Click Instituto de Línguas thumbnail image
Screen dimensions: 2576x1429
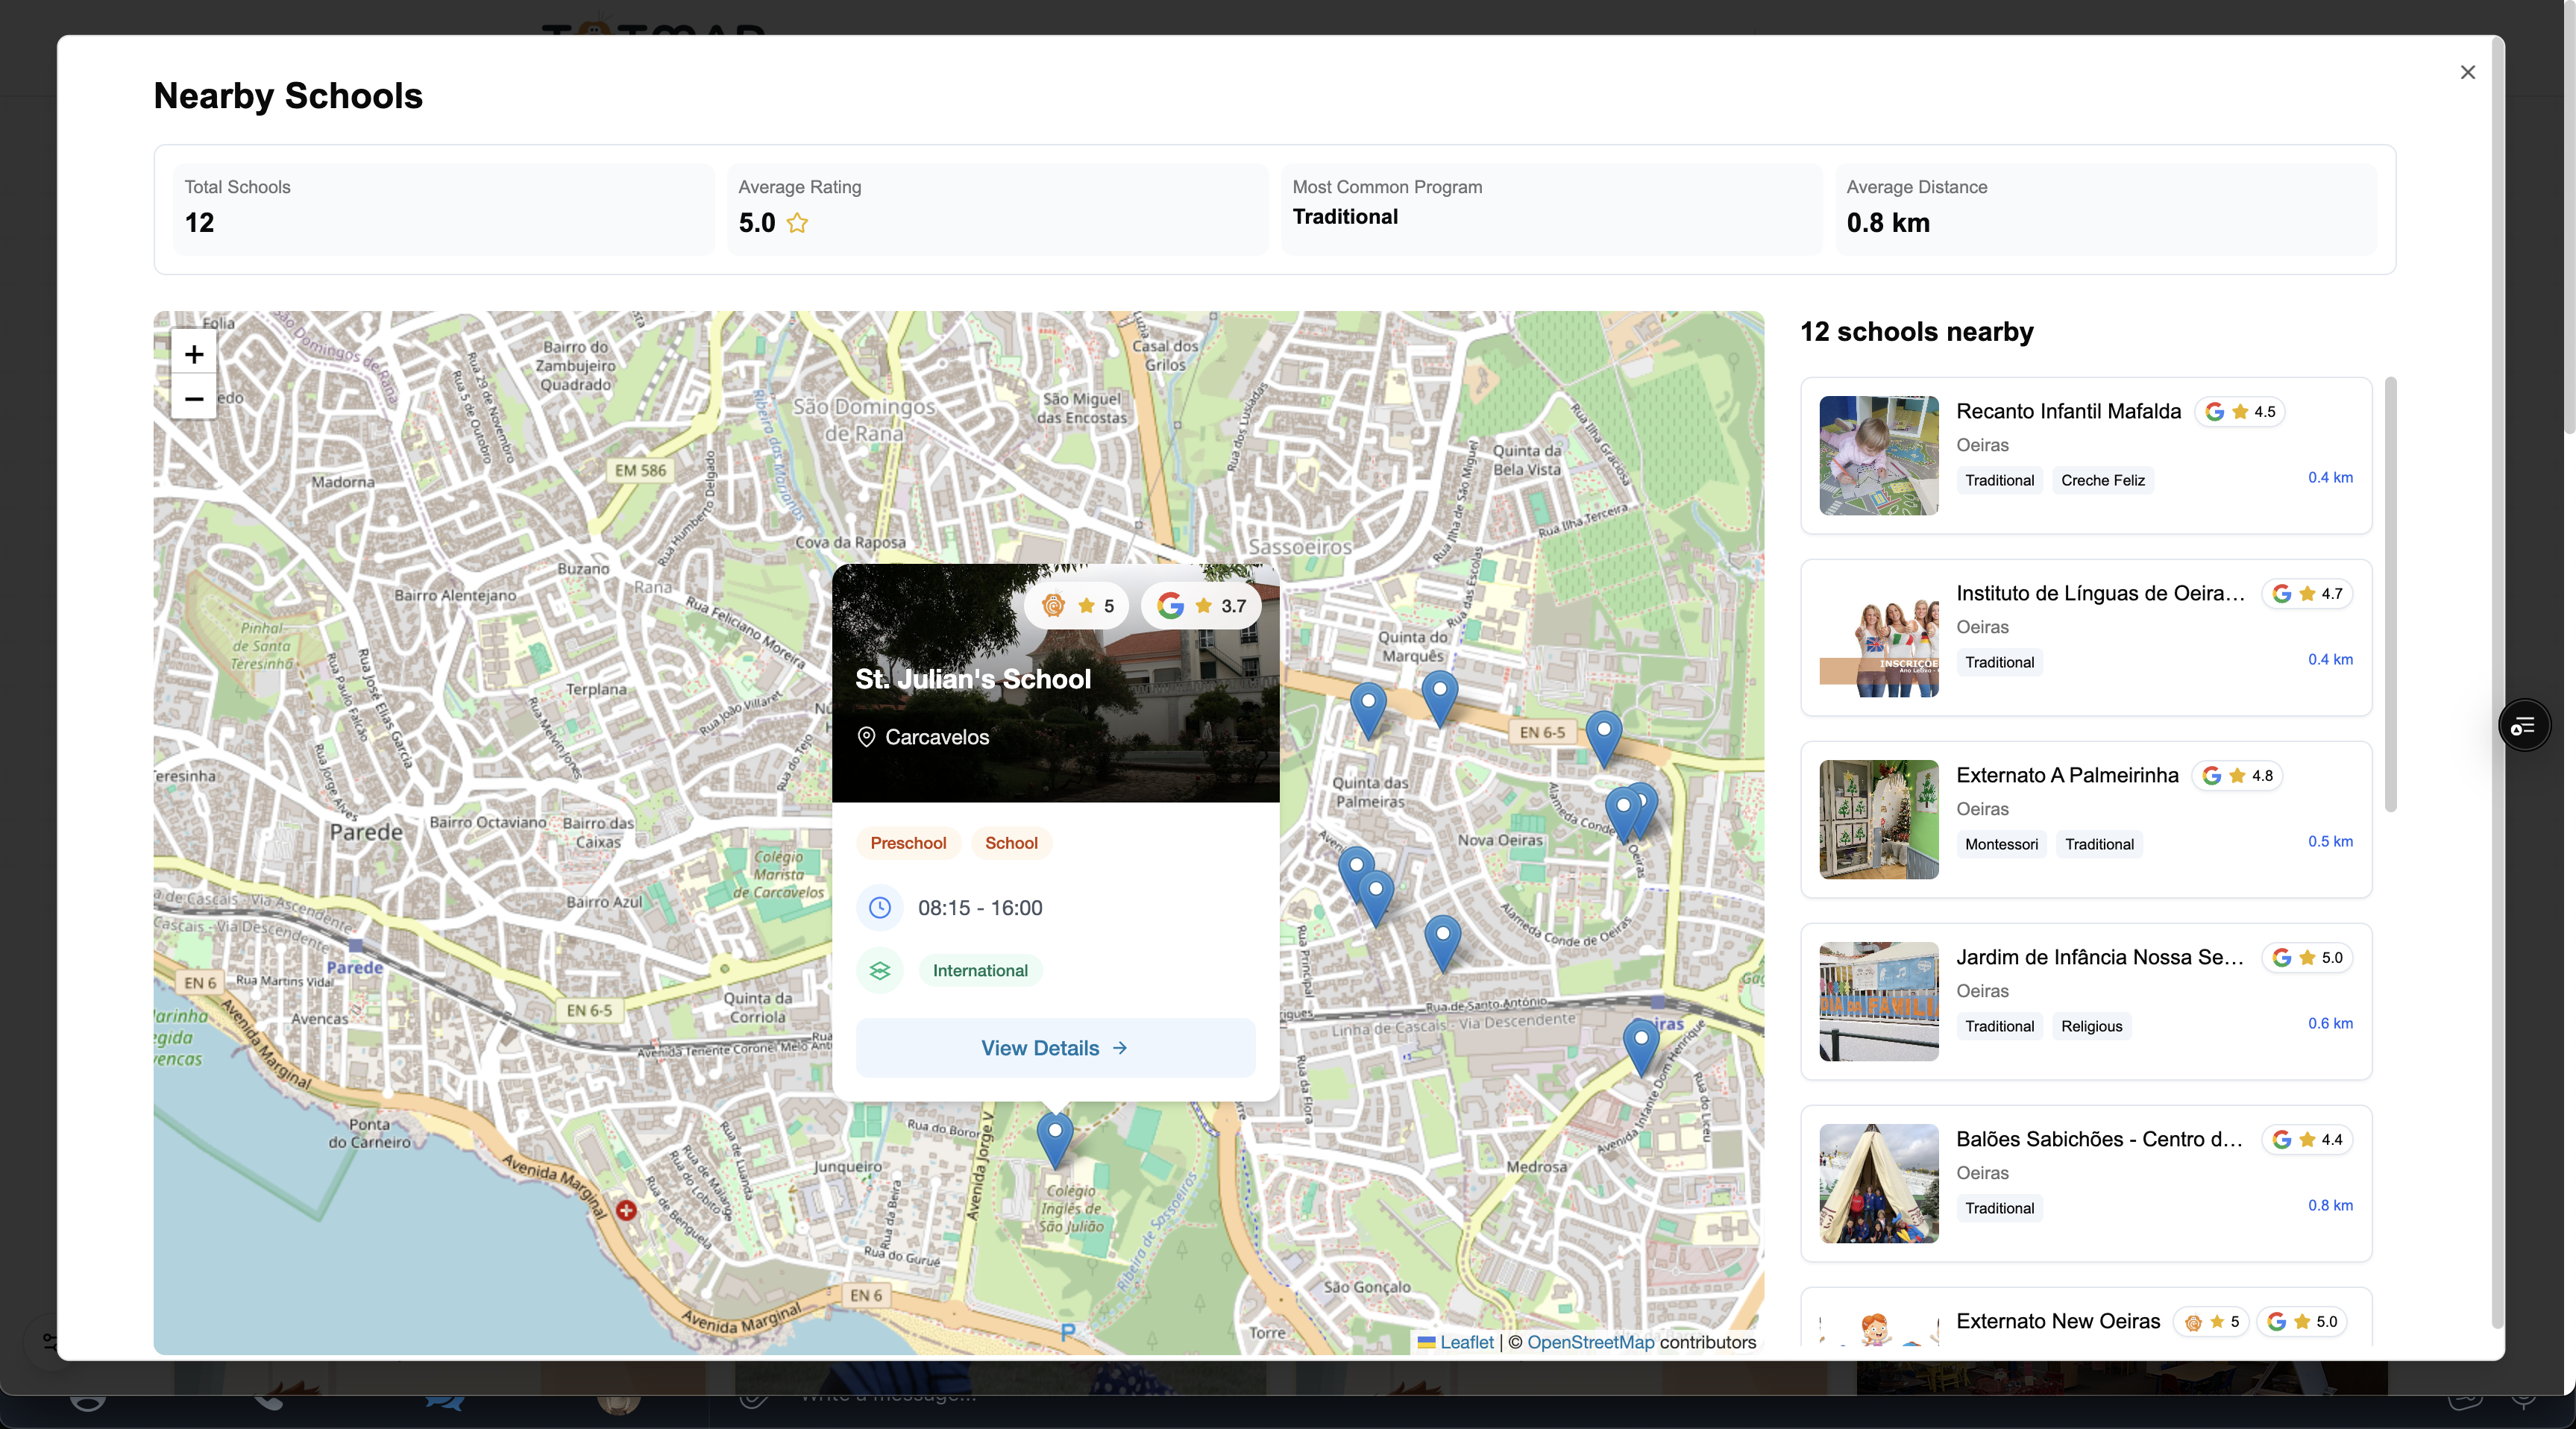(x=1878, y=637)
